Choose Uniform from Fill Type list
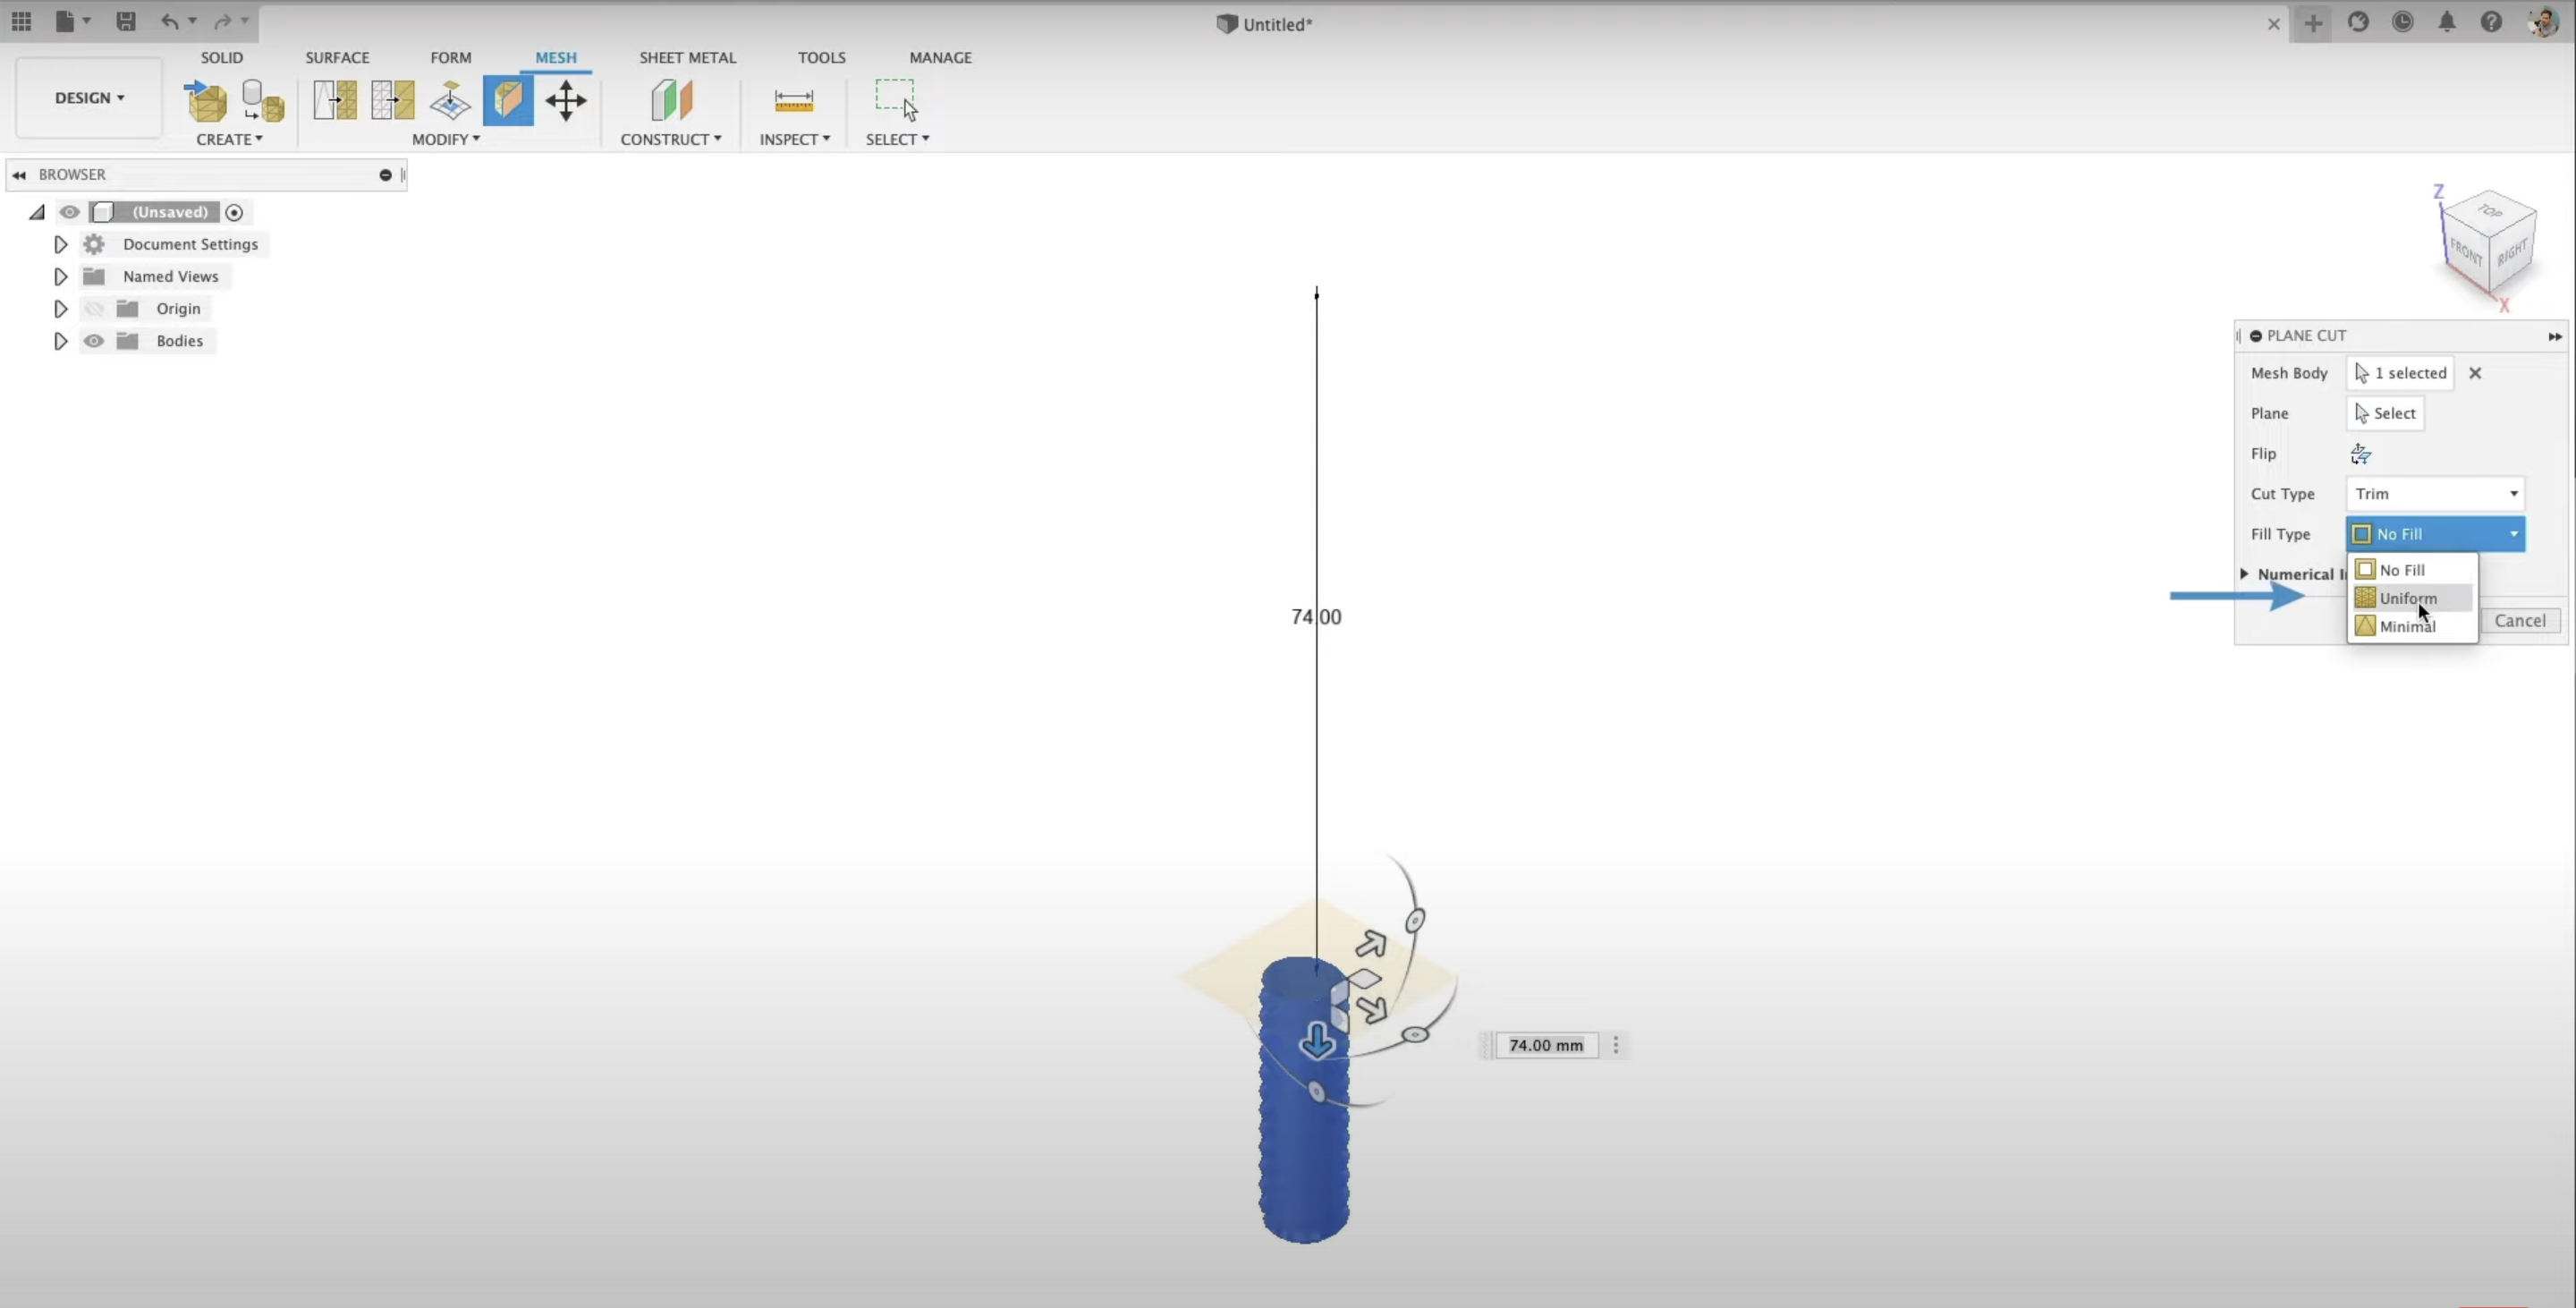This screenshot has height=1308, width=2576. tap(2408, 598)
